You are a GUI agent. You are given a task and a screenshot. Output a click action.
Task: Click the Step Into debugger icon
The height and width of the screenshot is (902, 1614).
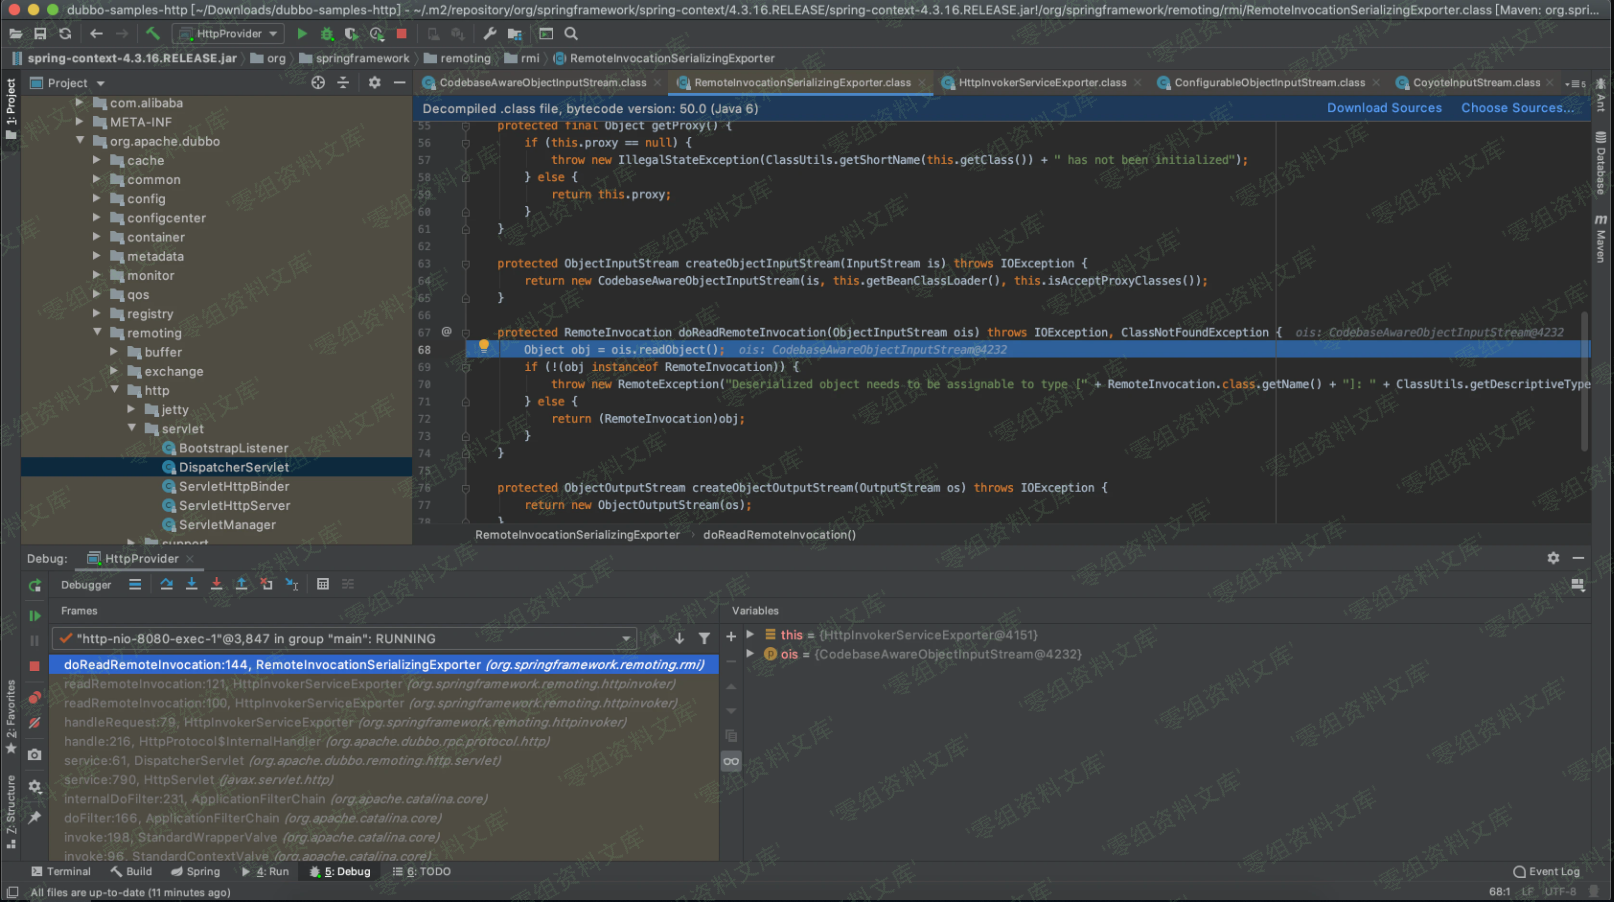click(x=191, y=584)
